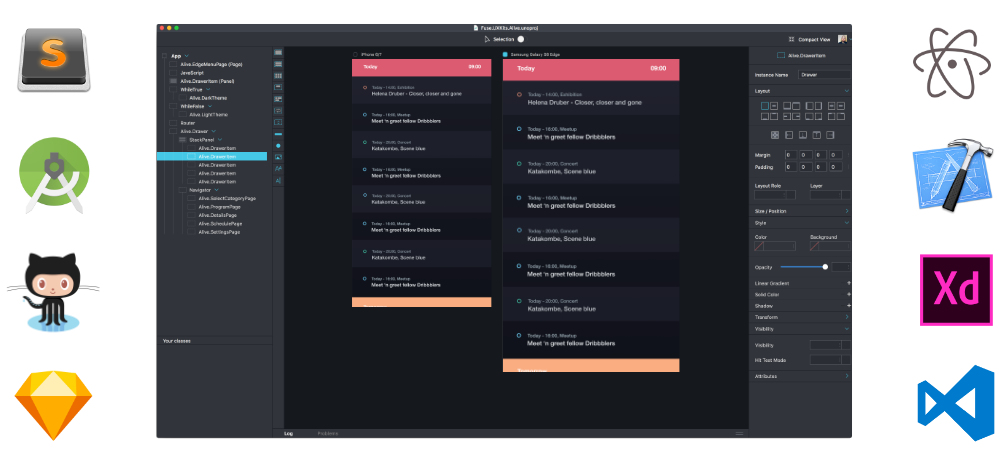Viewport: 1000px width, 464px height.
Task: Click the Selection cursor icon in top bar
Action: pyautogui.click(x=487, y=40)
